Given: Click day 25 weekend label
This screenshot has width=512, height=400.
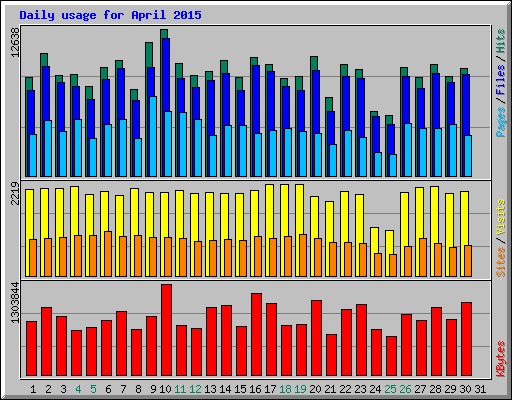Looking at the screenshot, I should tap(390, 389).
